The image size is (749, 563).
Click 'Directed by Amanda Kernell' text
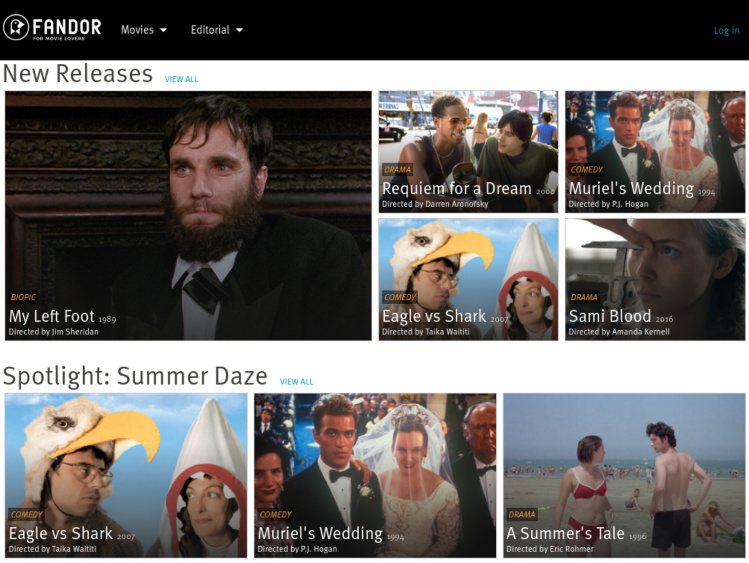[619, 331]
